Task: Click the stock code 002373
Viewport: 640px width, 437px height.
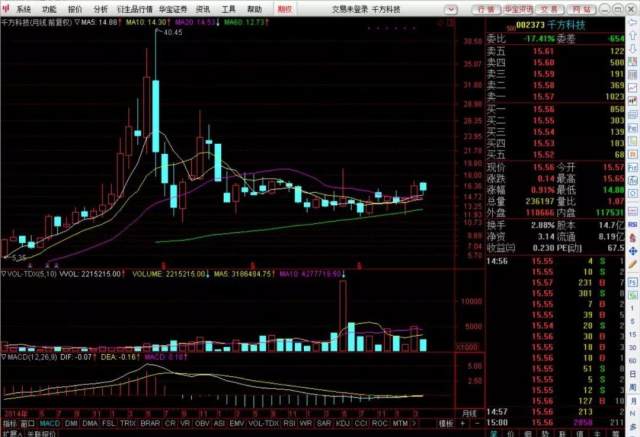Action: [x=530, y=25]
